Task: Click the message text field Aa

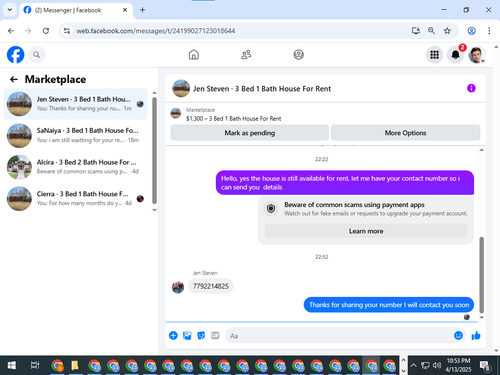Action: pos(338,336)
